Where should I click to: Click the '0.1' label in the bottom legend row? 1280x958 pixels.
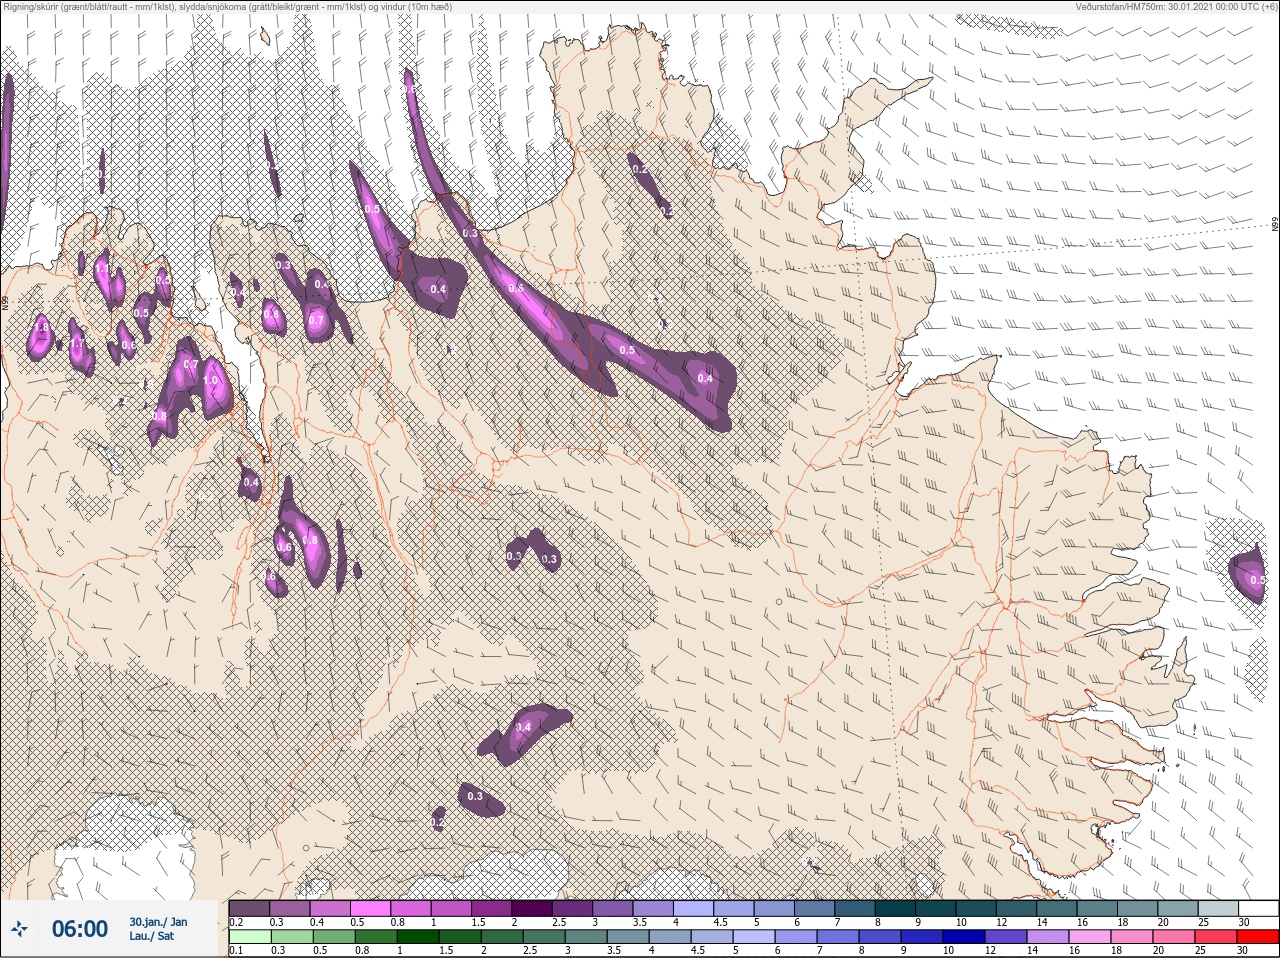236,951
